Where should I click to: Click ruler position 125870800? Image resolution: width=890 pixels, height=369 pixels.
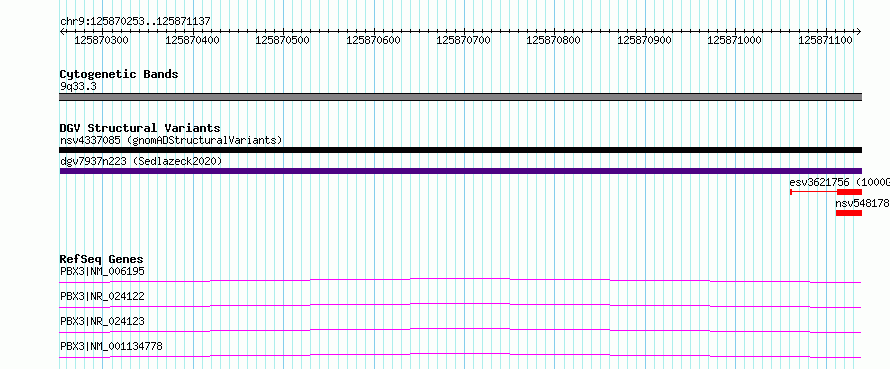point(553,40)
